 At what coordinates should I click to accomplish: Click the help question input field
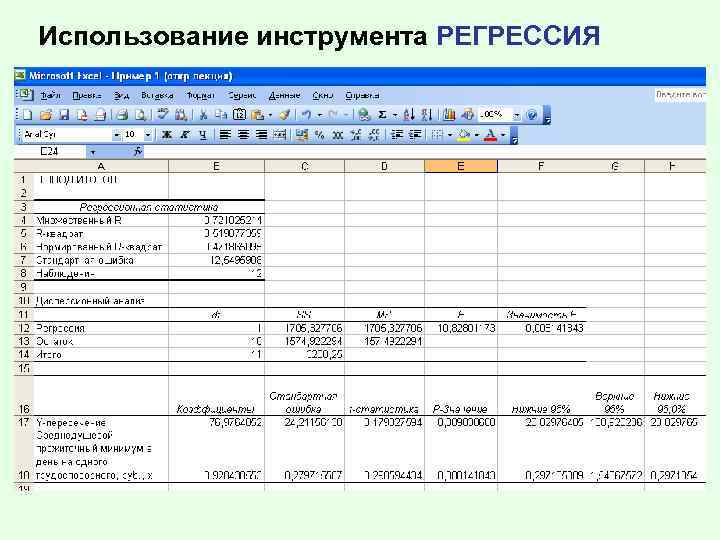tap(680, 95)
